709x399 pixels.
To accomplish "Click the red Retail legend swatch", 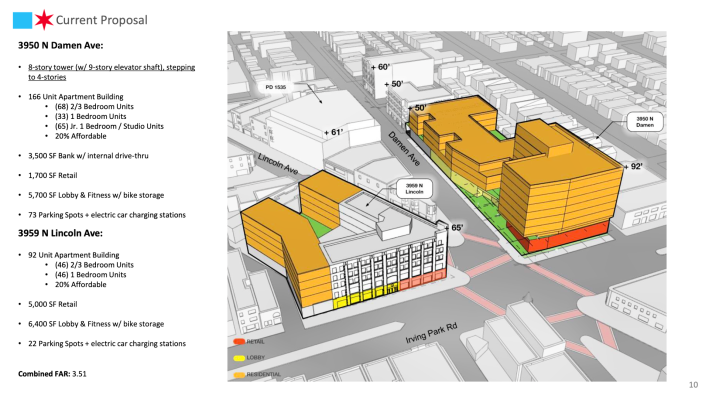I will [239, 342].
